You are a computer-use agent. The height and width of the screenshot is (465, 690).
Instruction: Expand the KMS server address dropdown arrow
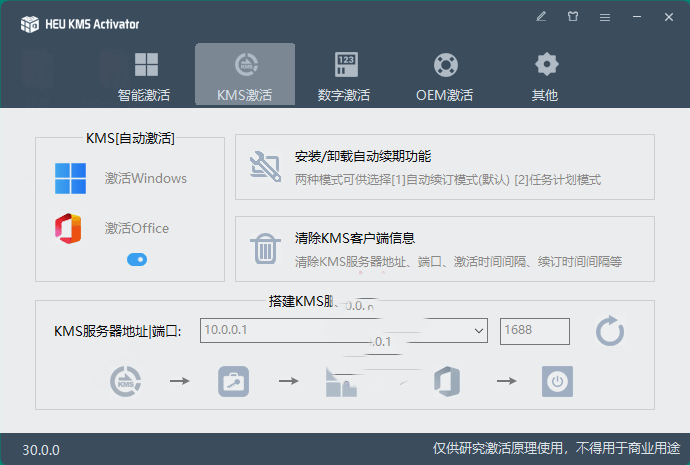(479, 331)
